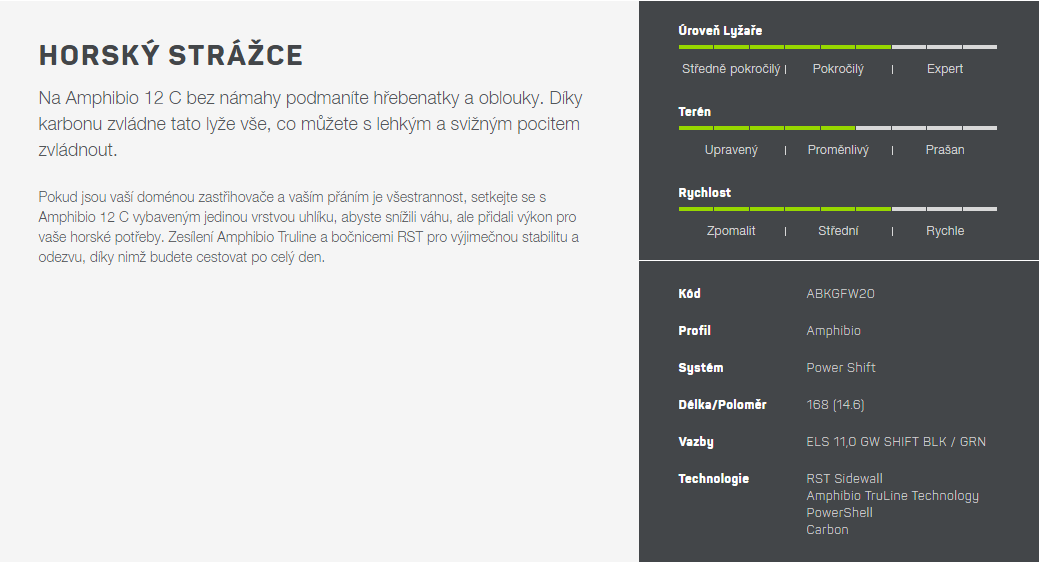The image size is (1040, 563).
Task: Click the Rychle speed label
Action: (x=944, y=231)
